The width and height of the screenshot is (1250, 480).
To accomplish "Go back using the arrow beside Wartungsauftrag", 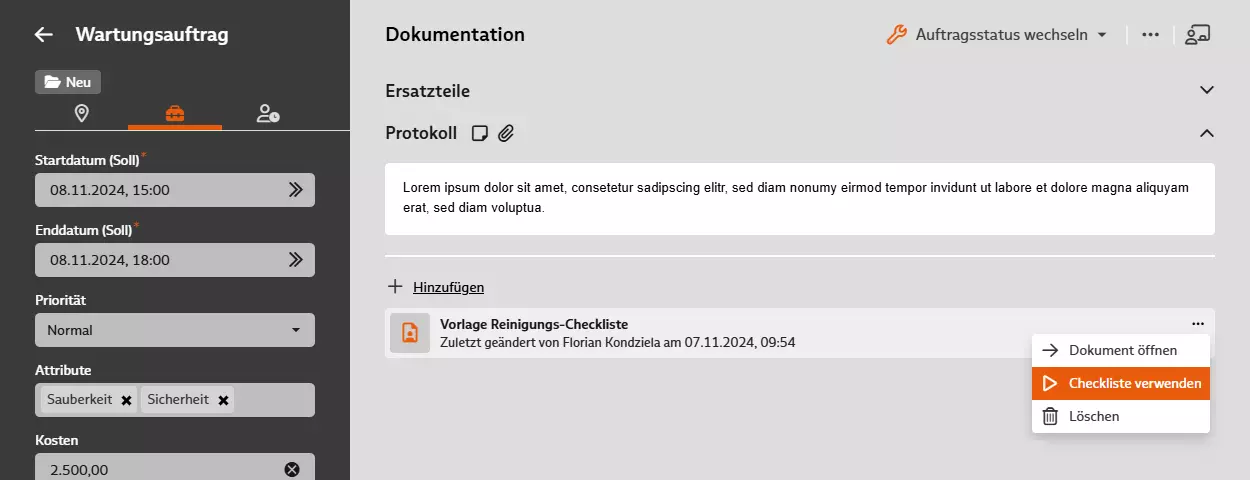I will 43,35.
